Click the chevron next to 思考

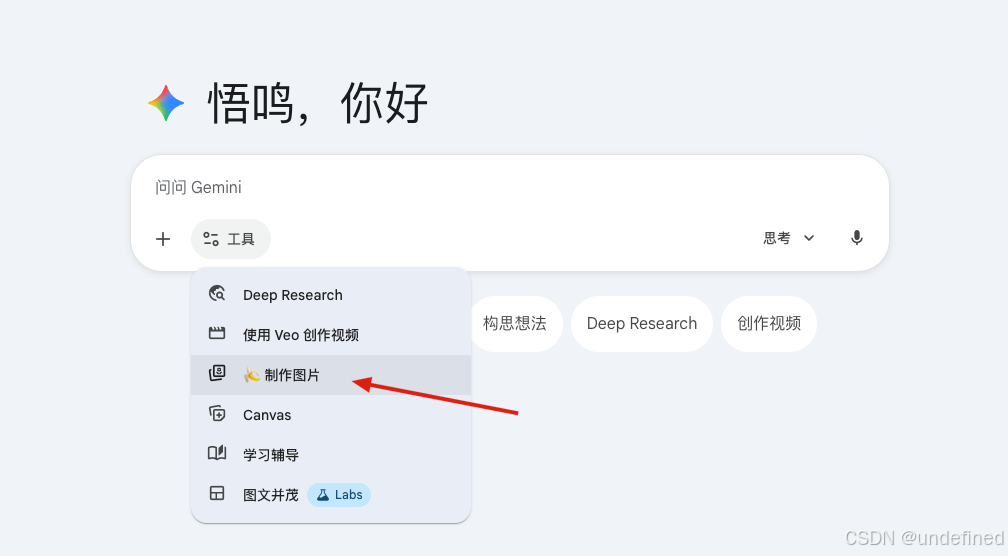pyautogui.click(x=809, y=238)
